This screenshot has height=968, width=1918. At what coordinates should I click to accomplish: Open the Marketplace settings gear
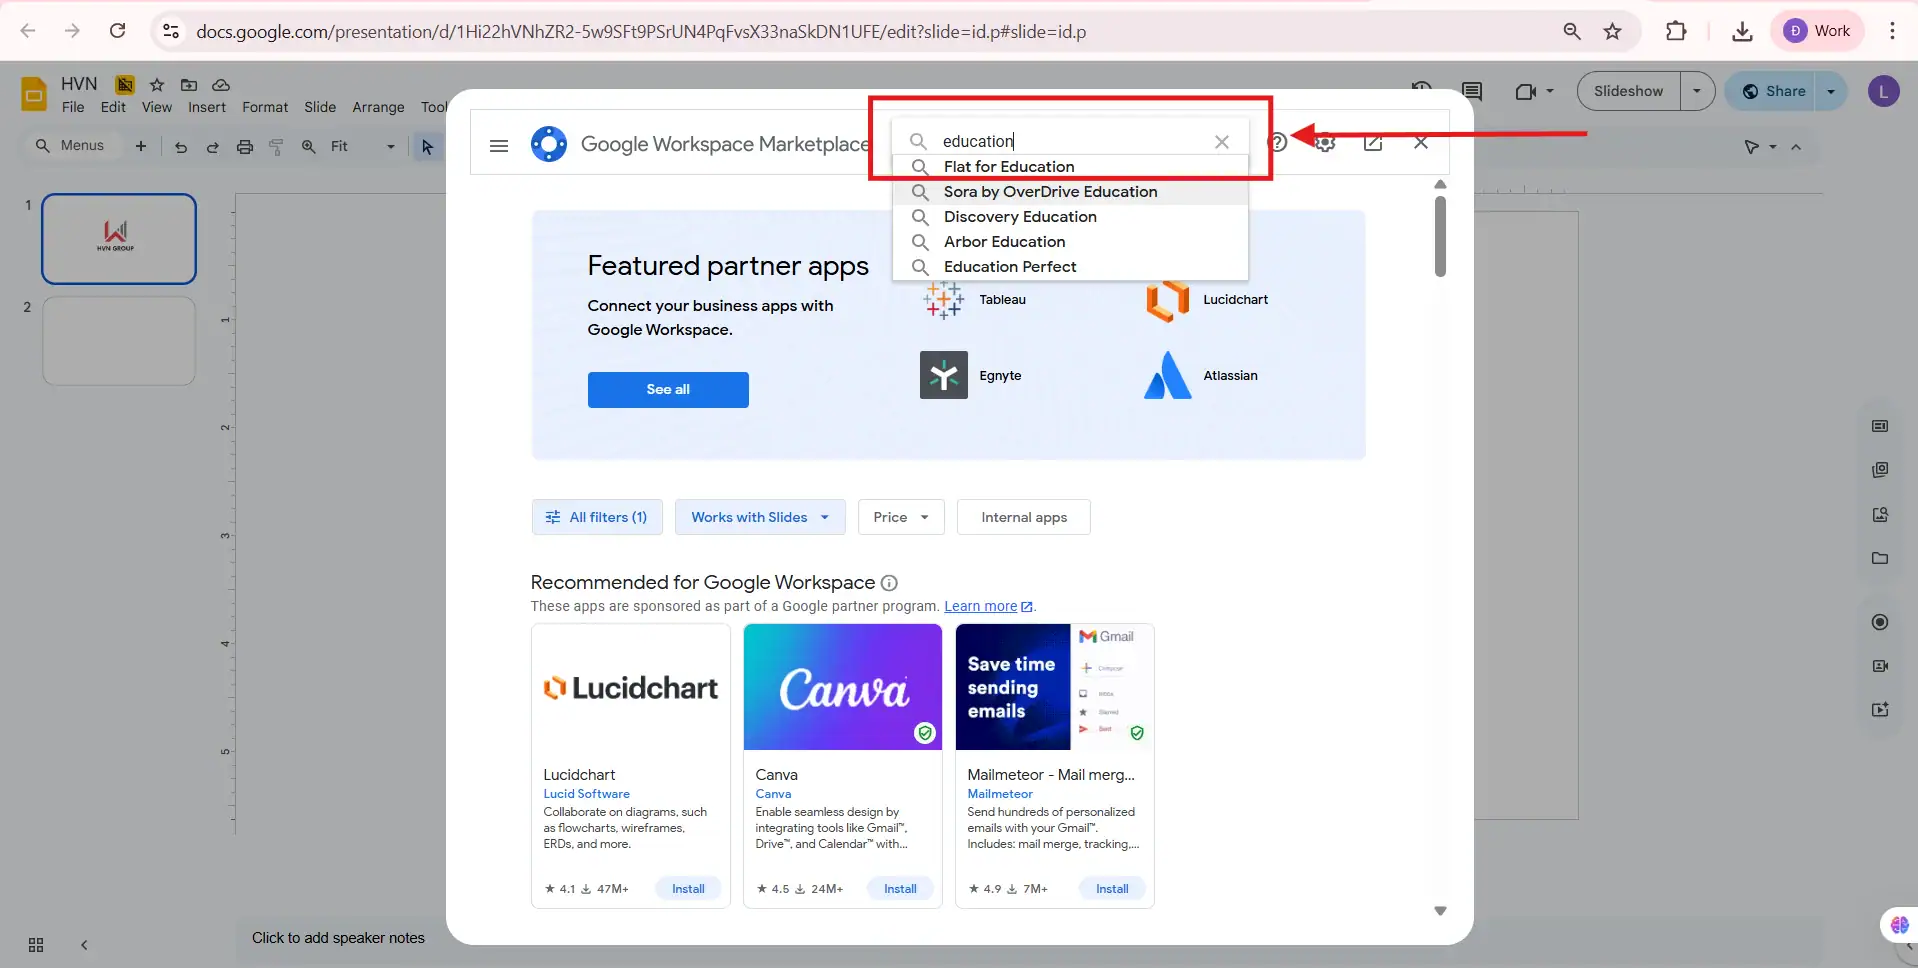[x=1326, y=143]
